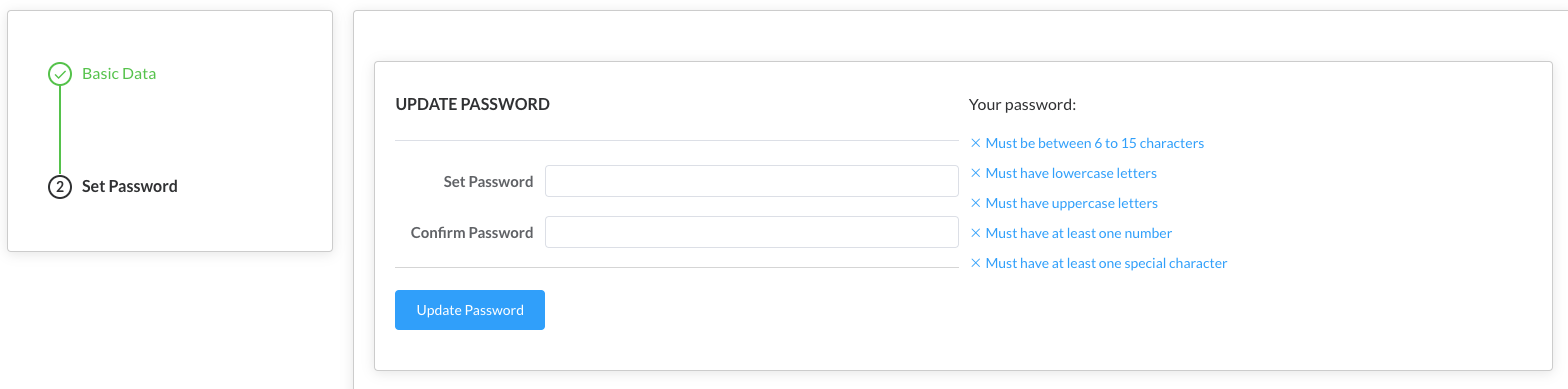Focus the Set Password input field
The width and height of the screenshot is (1568, 389).
[752, 182]
